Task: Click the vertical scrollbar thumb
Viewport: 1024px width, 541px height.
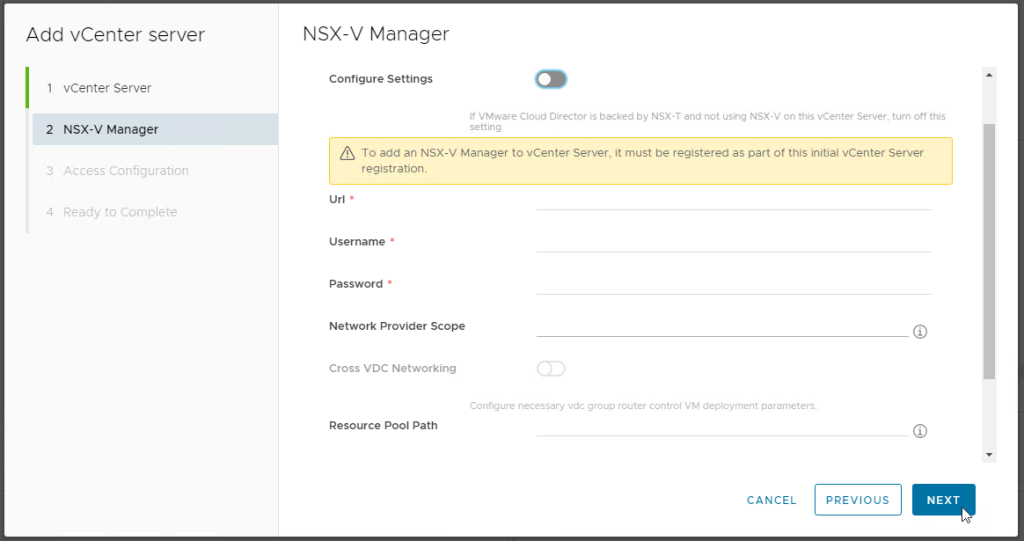Action: pyautogui.click(x=989, y=250)
